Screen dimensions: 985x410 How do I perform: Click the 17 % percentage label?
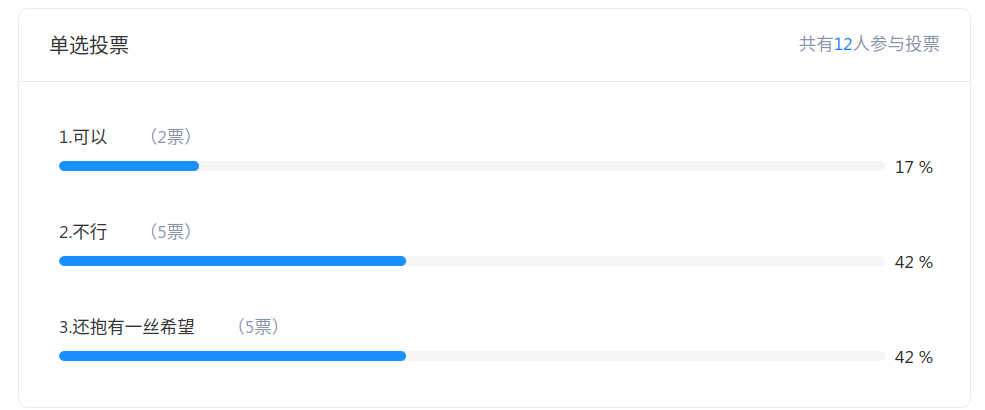pyautogui.click(x=913, y=167)
